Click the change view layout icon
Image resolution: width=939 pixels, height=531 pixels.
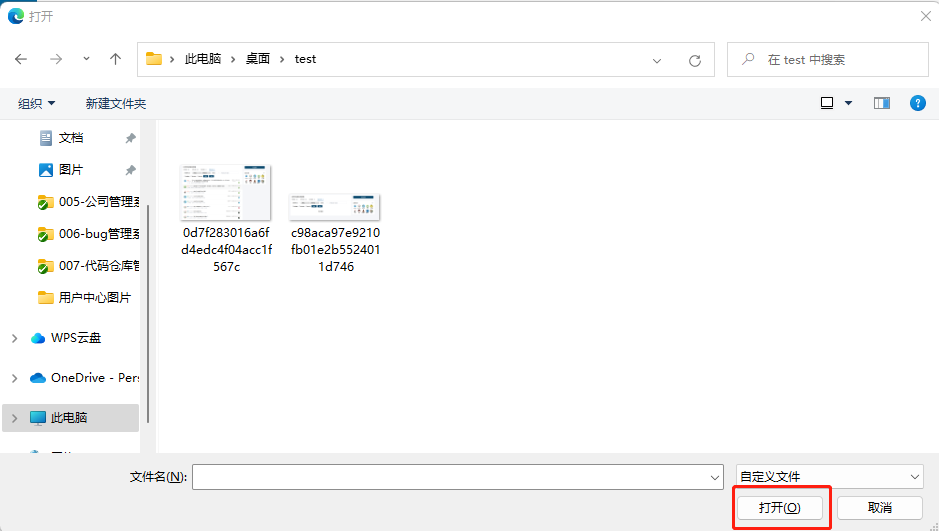point(827,103)
